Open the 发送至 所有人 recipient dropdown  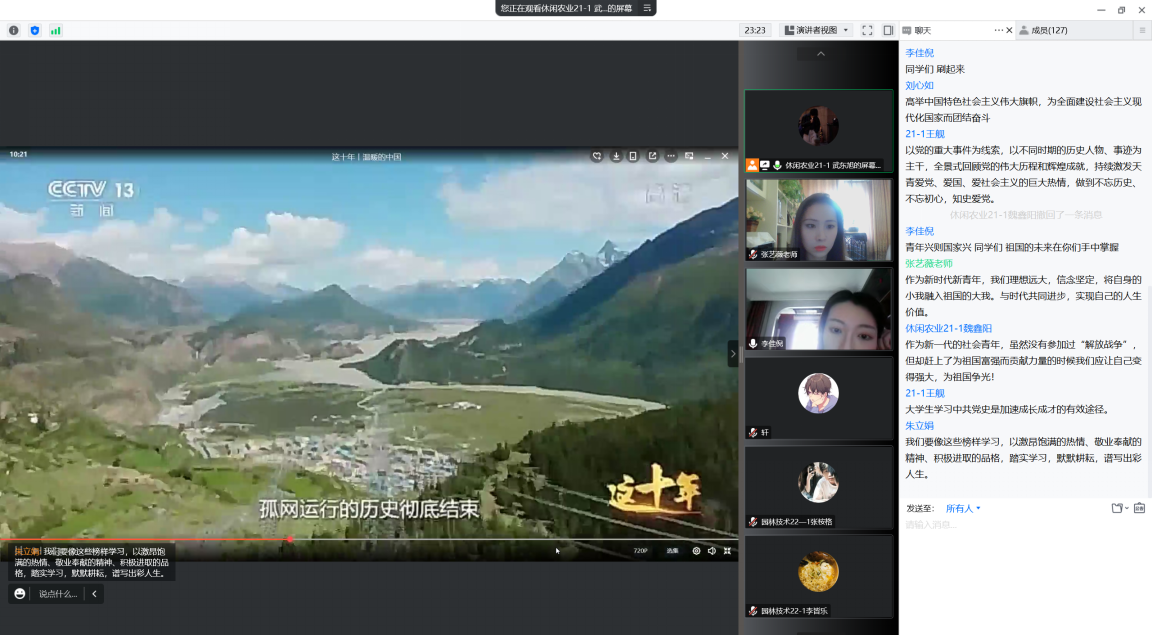point(962,508)
